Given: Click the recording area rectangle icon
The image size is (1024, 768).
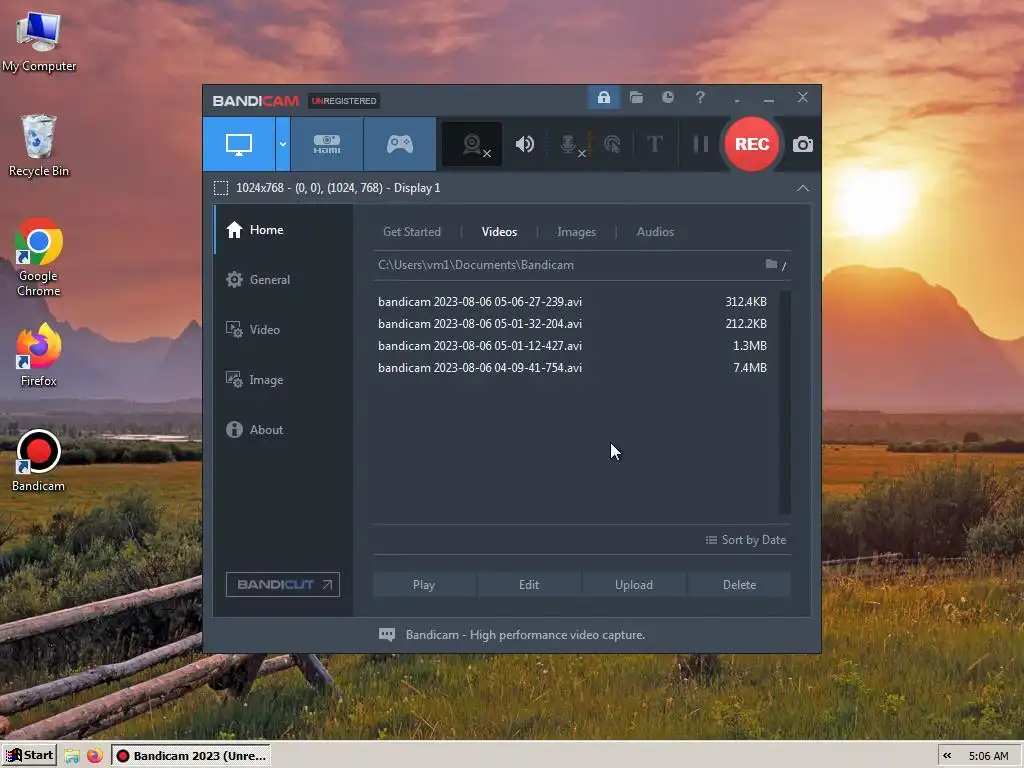Looking at the screenshot, I should coord(221,188).
